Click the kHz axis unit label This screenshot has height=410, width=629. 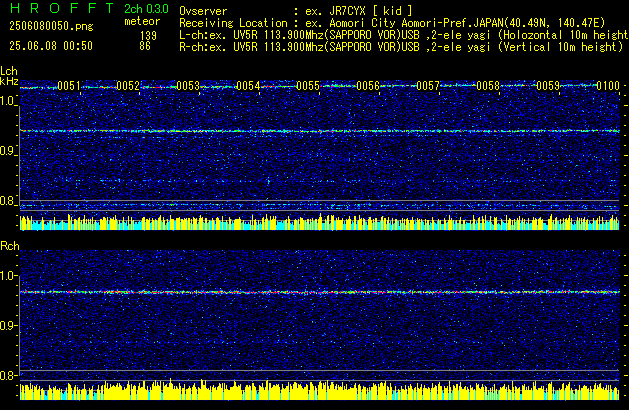[x=9, y=81]
